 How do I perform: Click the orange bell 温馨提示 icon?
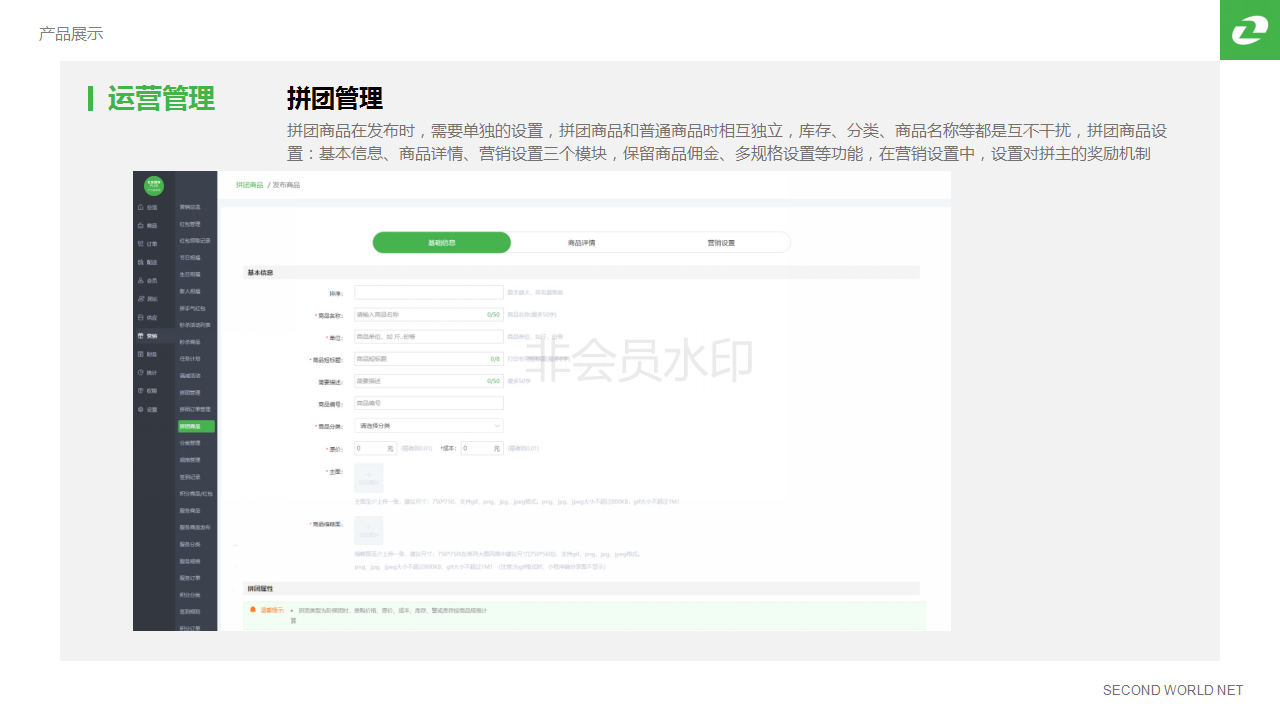(253, 609)
